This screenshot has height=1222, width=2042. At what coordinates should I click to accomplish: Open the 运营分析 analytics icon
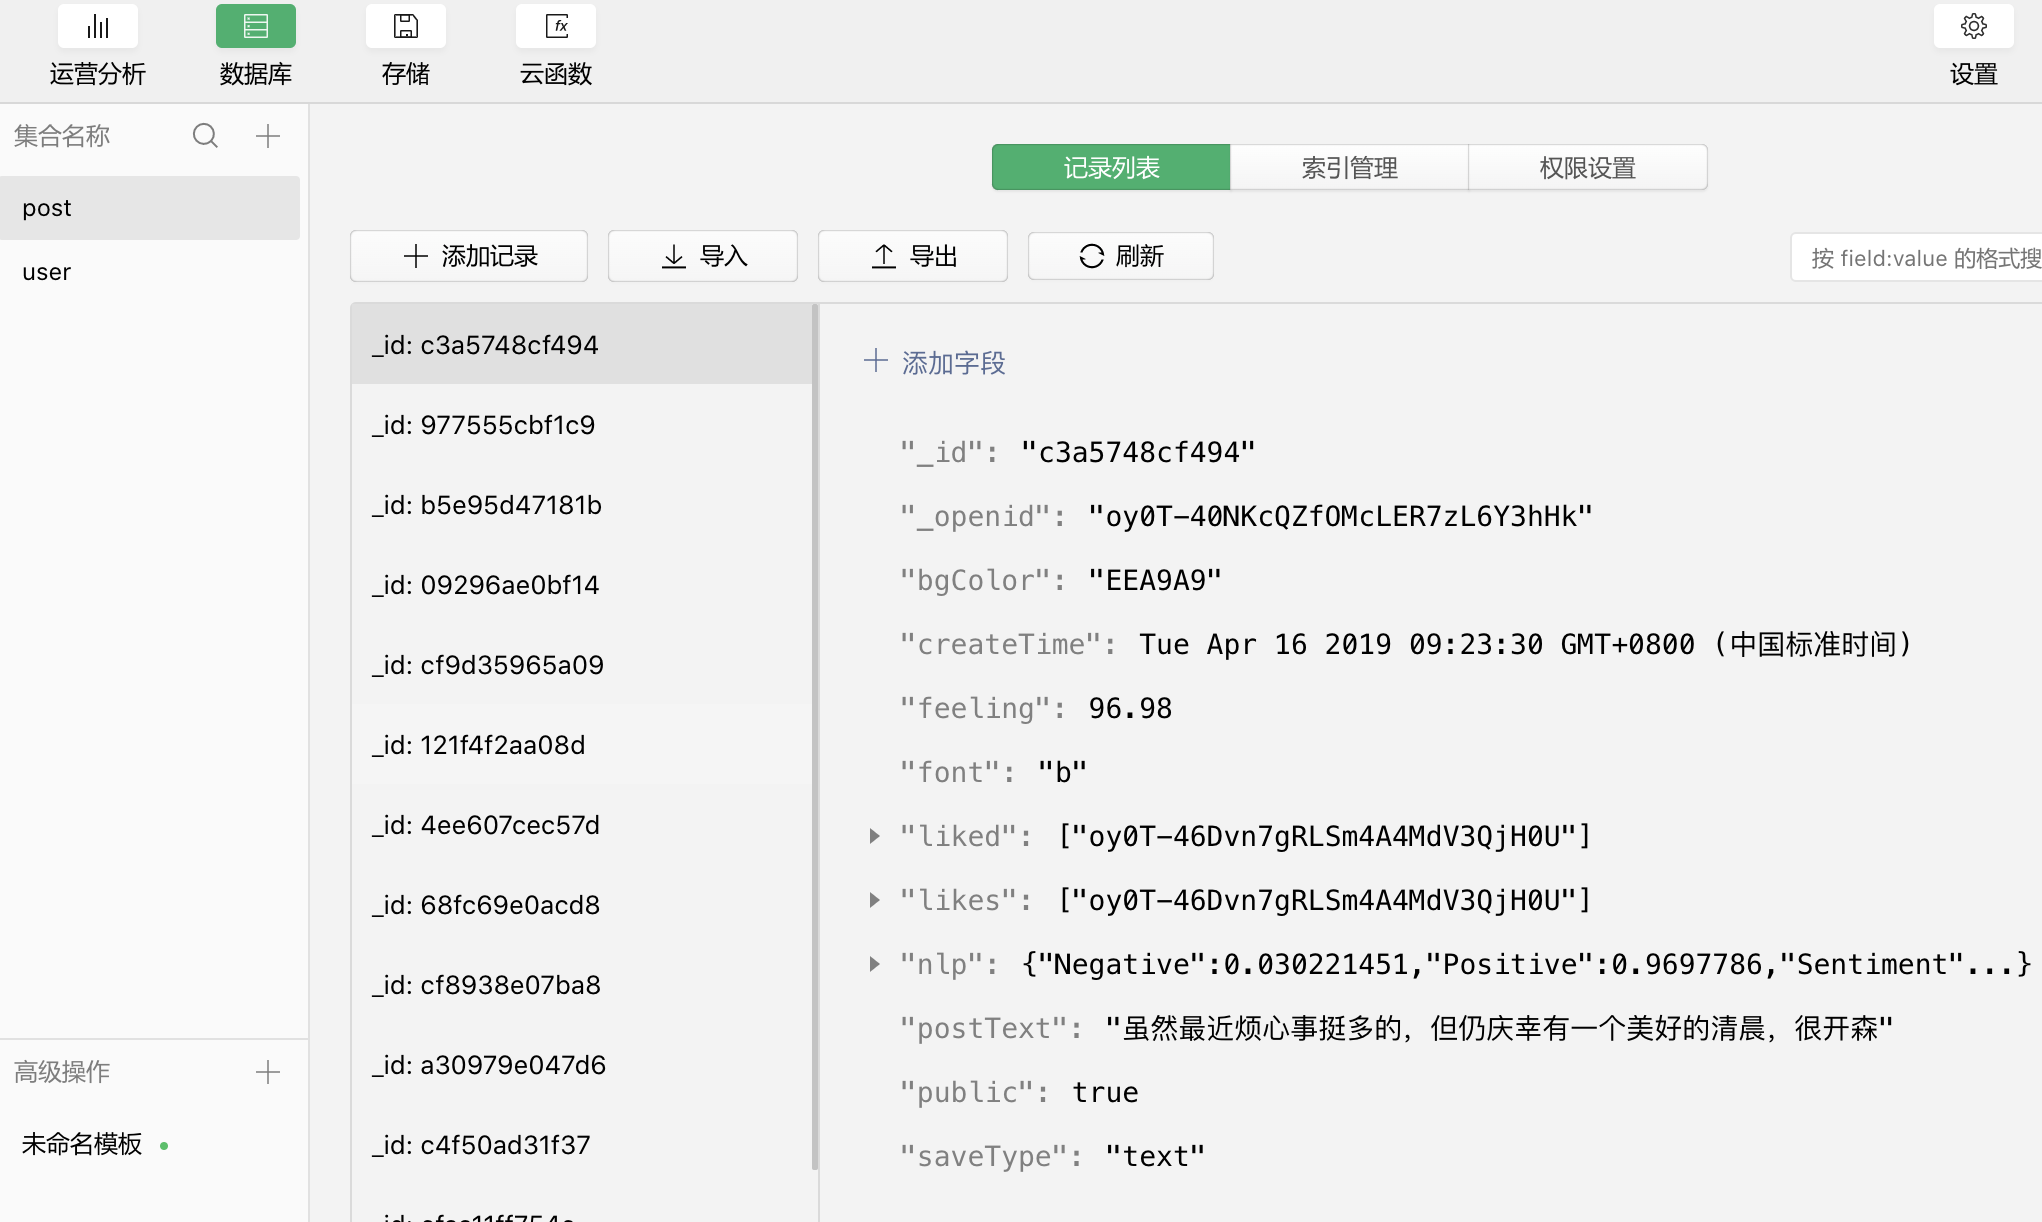point(97,27)
